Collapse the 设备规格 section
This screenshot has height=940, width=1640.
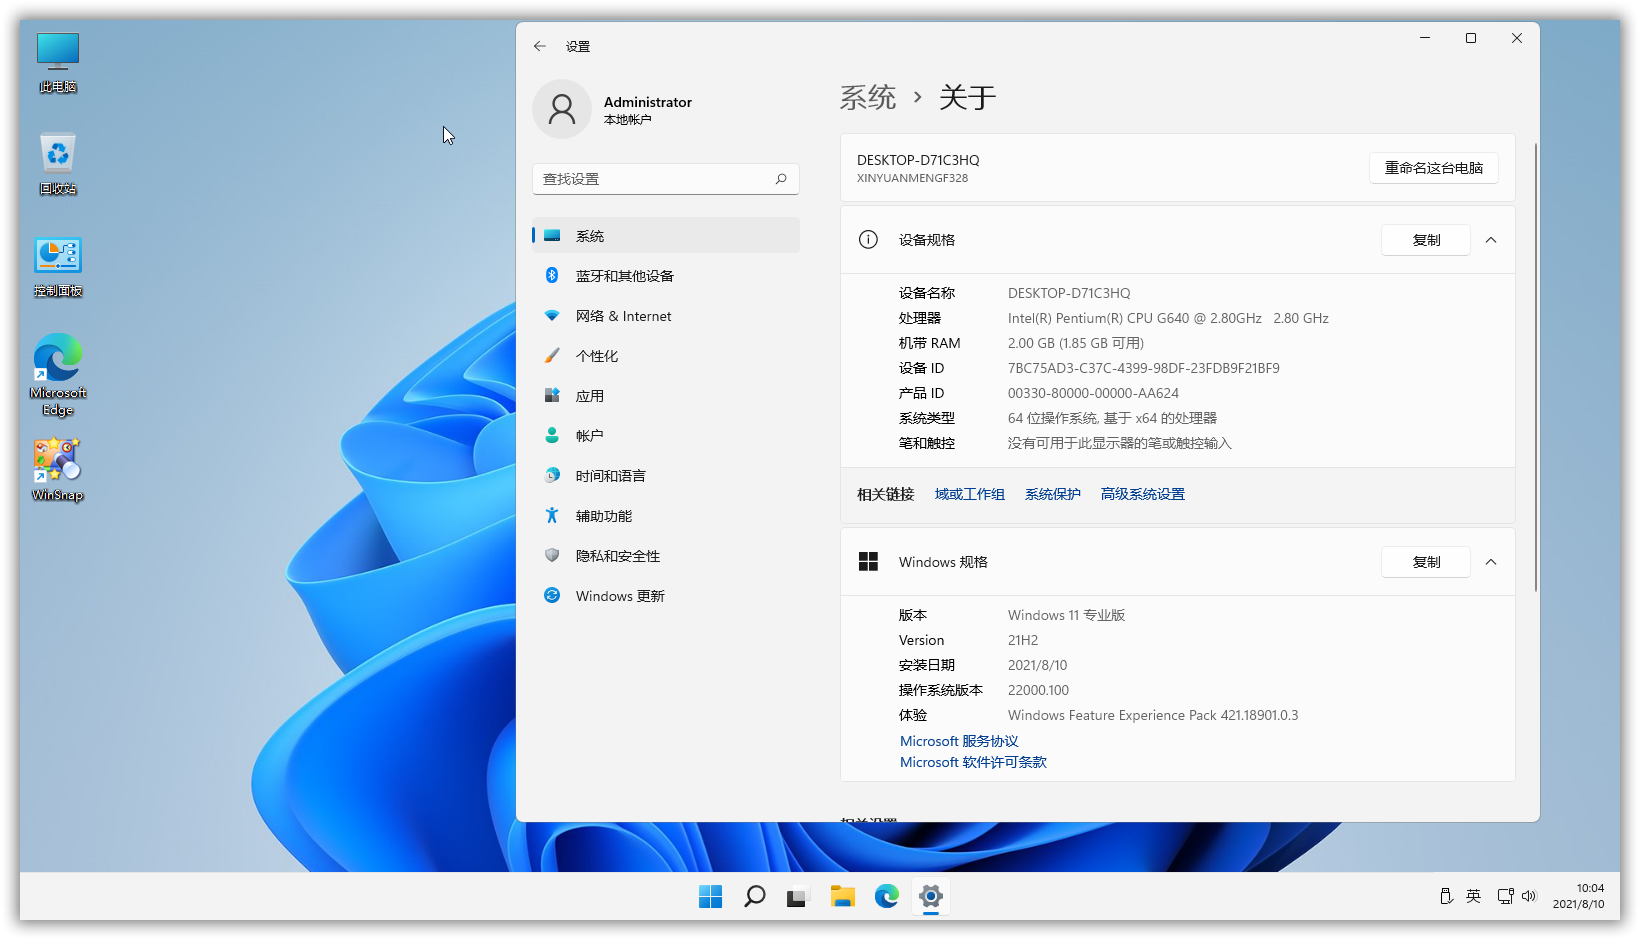(1491, 240)
